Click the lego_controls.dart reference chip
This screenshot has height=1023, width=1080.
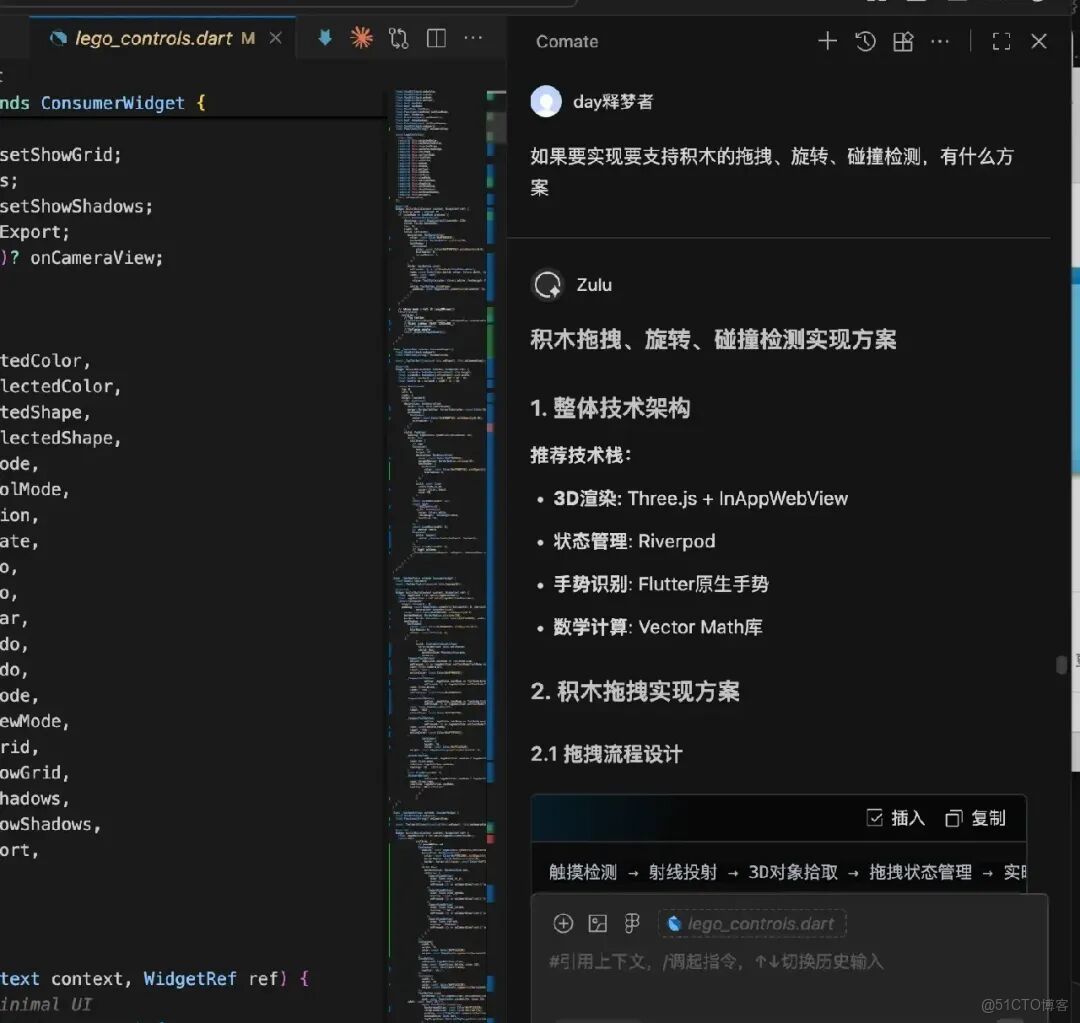click(x=752, y=923)
